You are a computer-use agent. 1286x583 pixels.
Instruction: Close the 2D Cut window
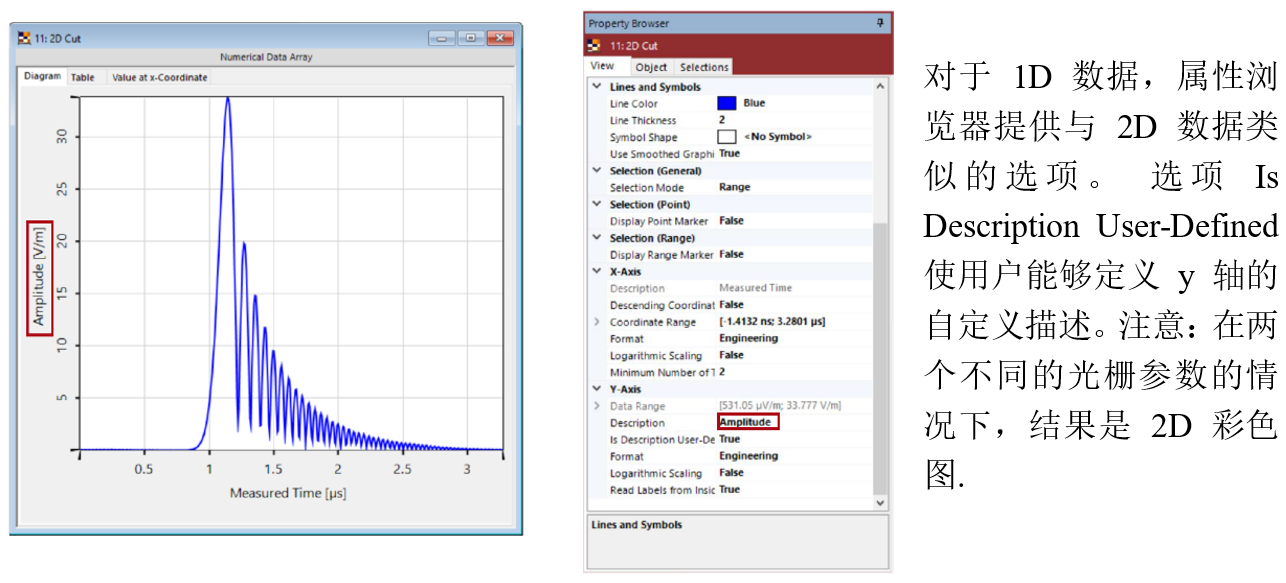[x=499, y=38]
